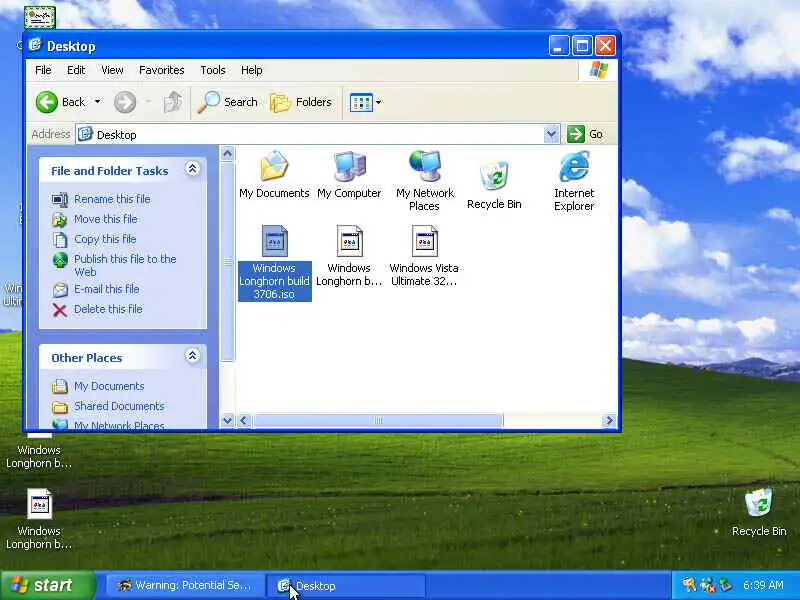
Task: Toggle the Folders pane button
Action: point(301,102)
